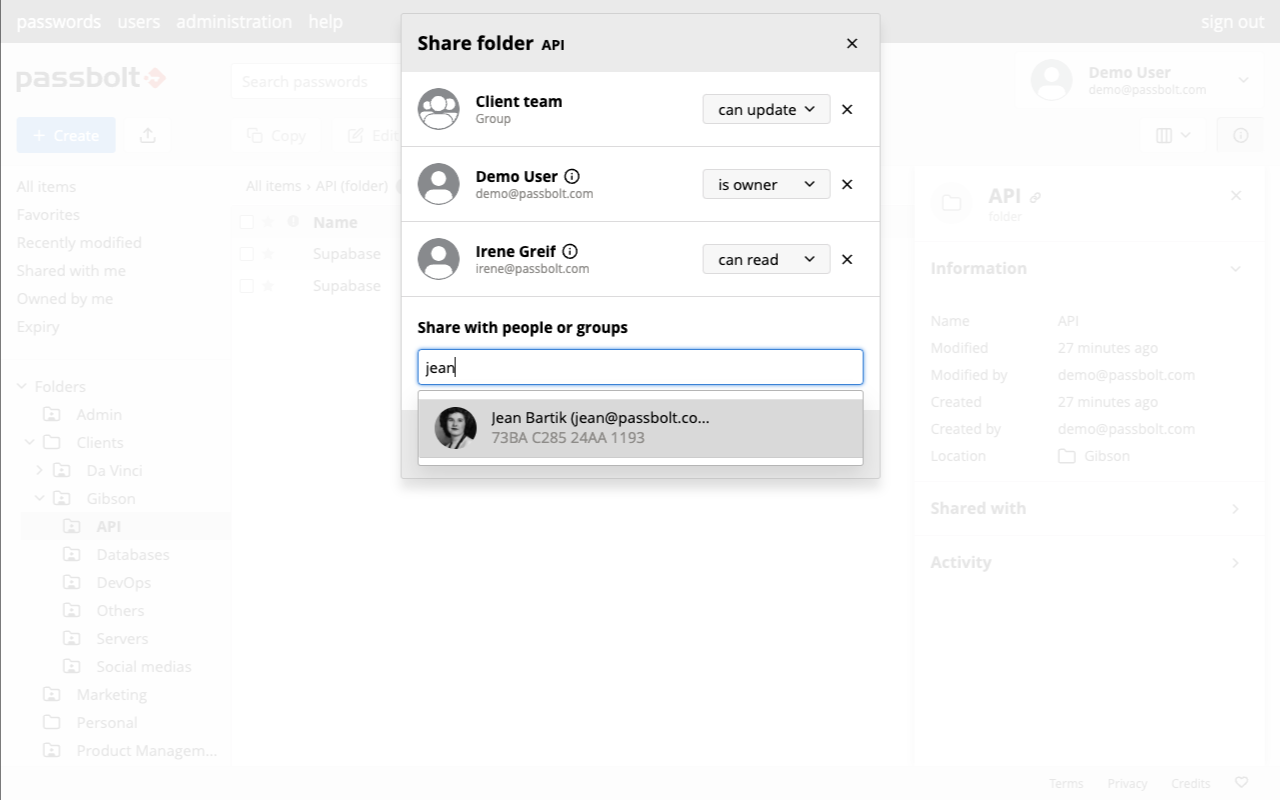Close the API details sidebar
1280x800 pixels.
tap(1236, 195)
